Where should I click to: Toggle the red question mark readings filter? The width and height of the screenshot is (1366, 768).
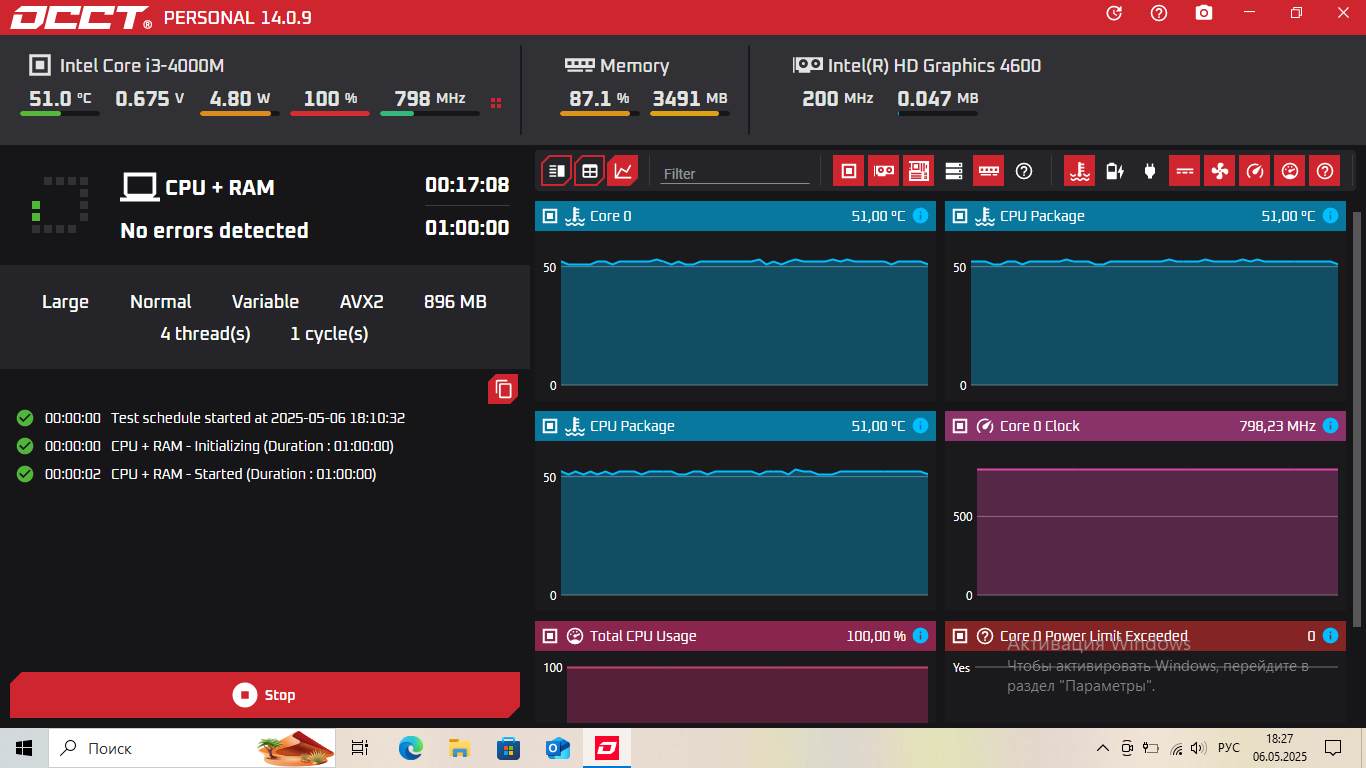point(1324,171)
